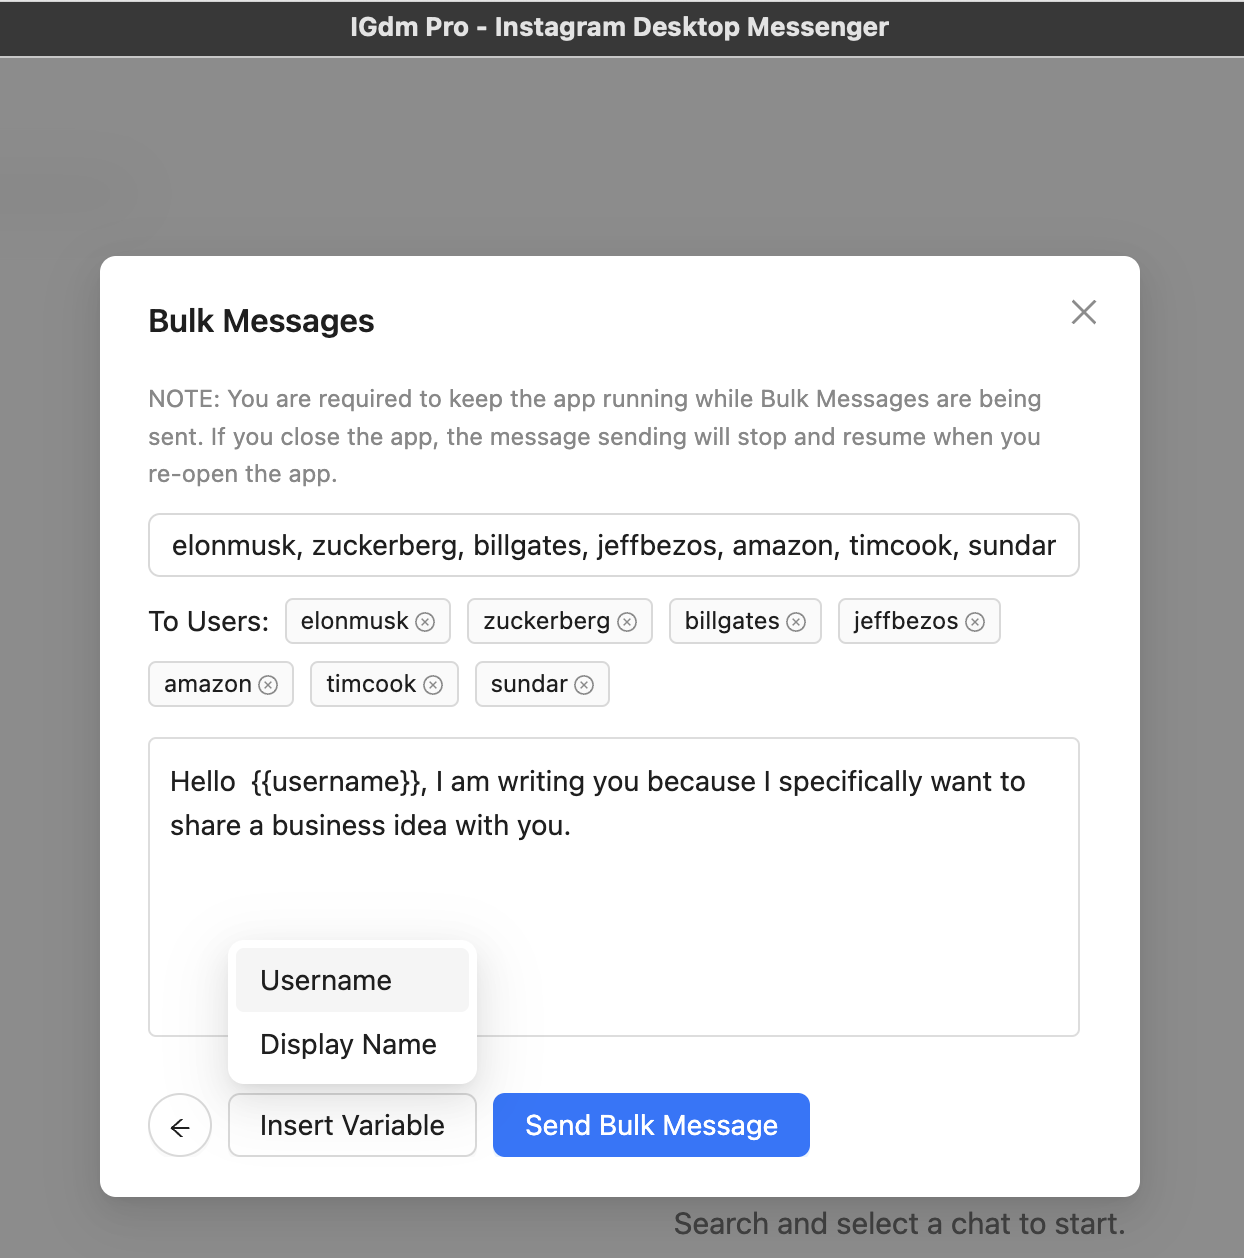Send the bulk message now
The width and height of the screenshot is (1244, 1258).
pos(651,1125)
